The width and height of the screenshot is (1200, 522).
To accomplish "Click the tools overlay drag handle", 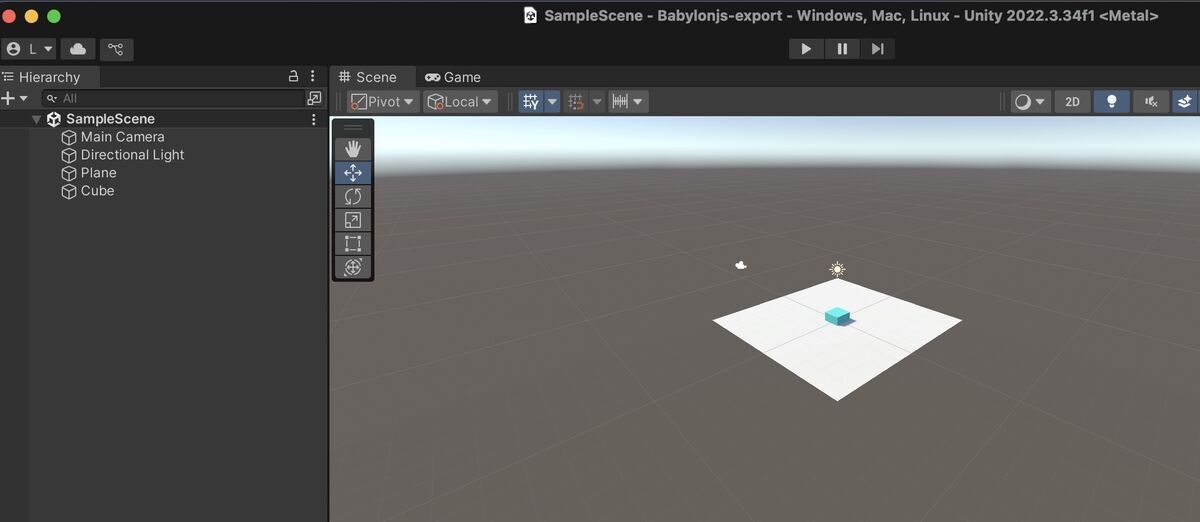I will 353,128.
